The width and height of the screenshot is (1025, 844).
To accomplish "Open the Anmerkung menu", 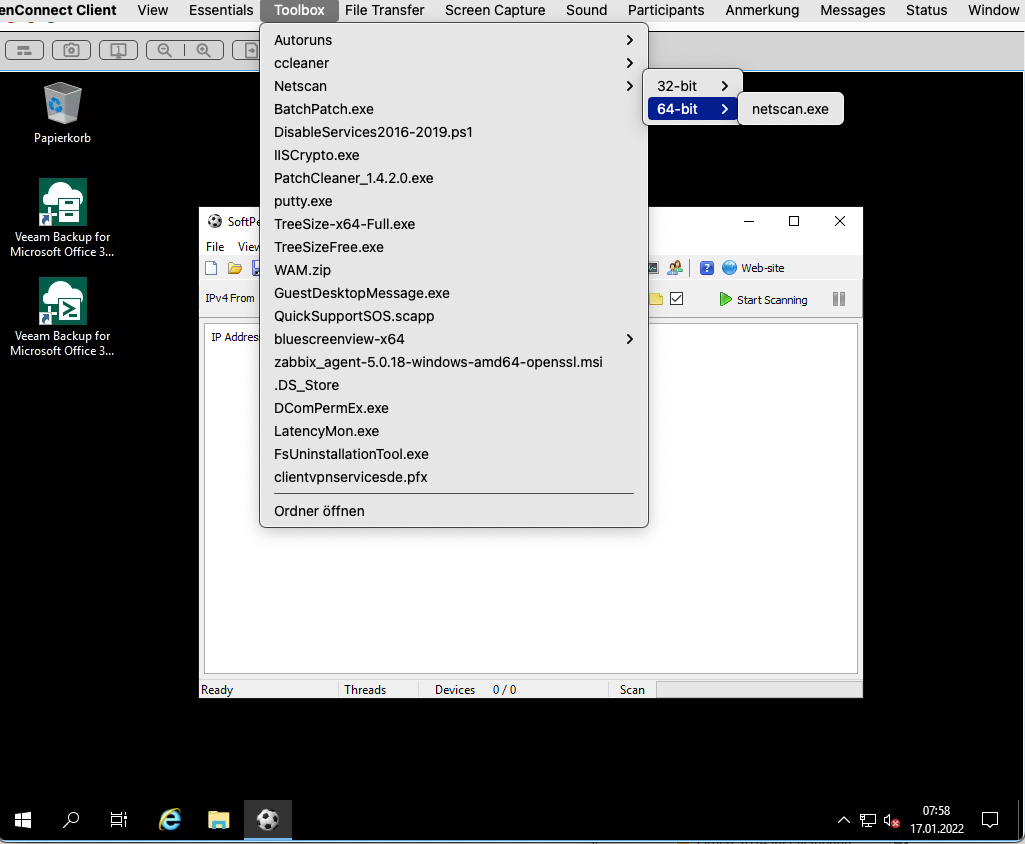I will (x=762, y=10).
